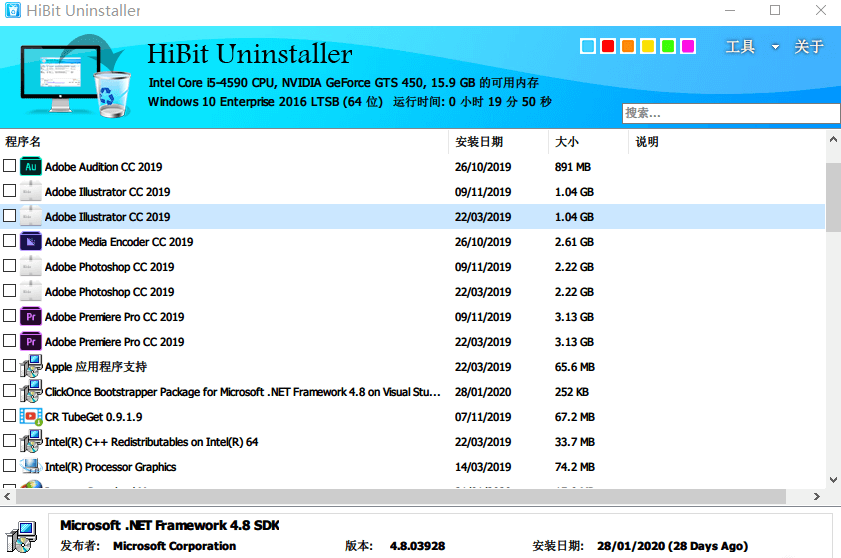Click the details panel installer icon

pyautogui.click(x=21, y=537)
